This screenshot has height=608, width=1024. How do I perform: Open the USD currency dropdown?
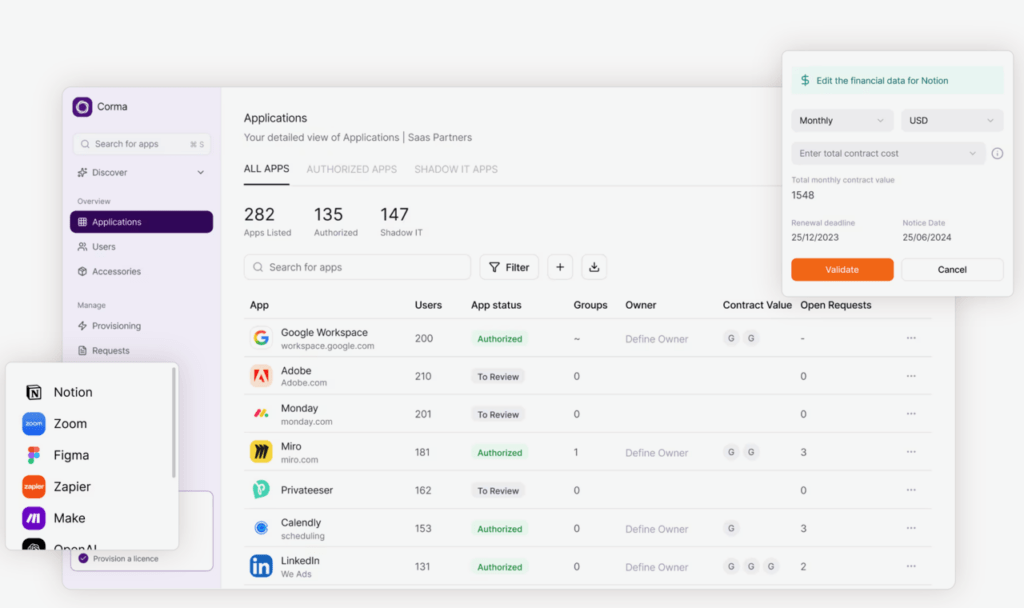click(951, 119)
